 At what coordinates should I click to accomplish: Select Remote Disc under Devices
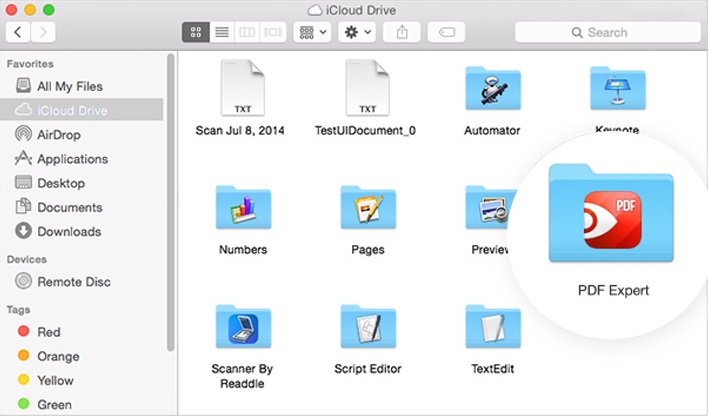click(x=81, y=281)
